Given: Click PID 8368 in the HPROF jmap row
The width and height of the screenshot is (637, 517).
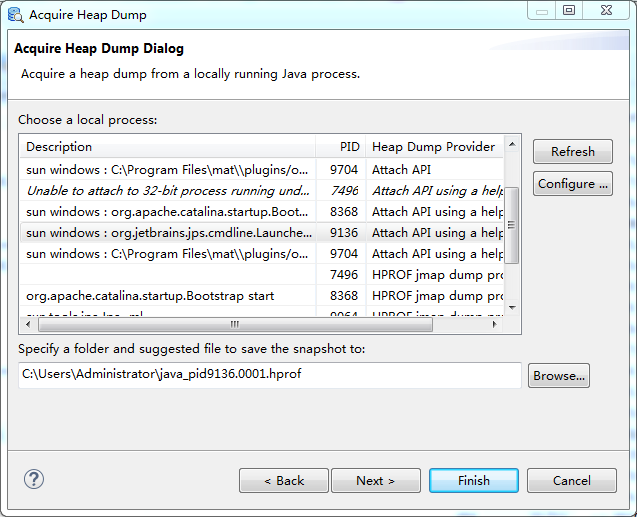Looking at the screenshot, I should click(344, 296).
